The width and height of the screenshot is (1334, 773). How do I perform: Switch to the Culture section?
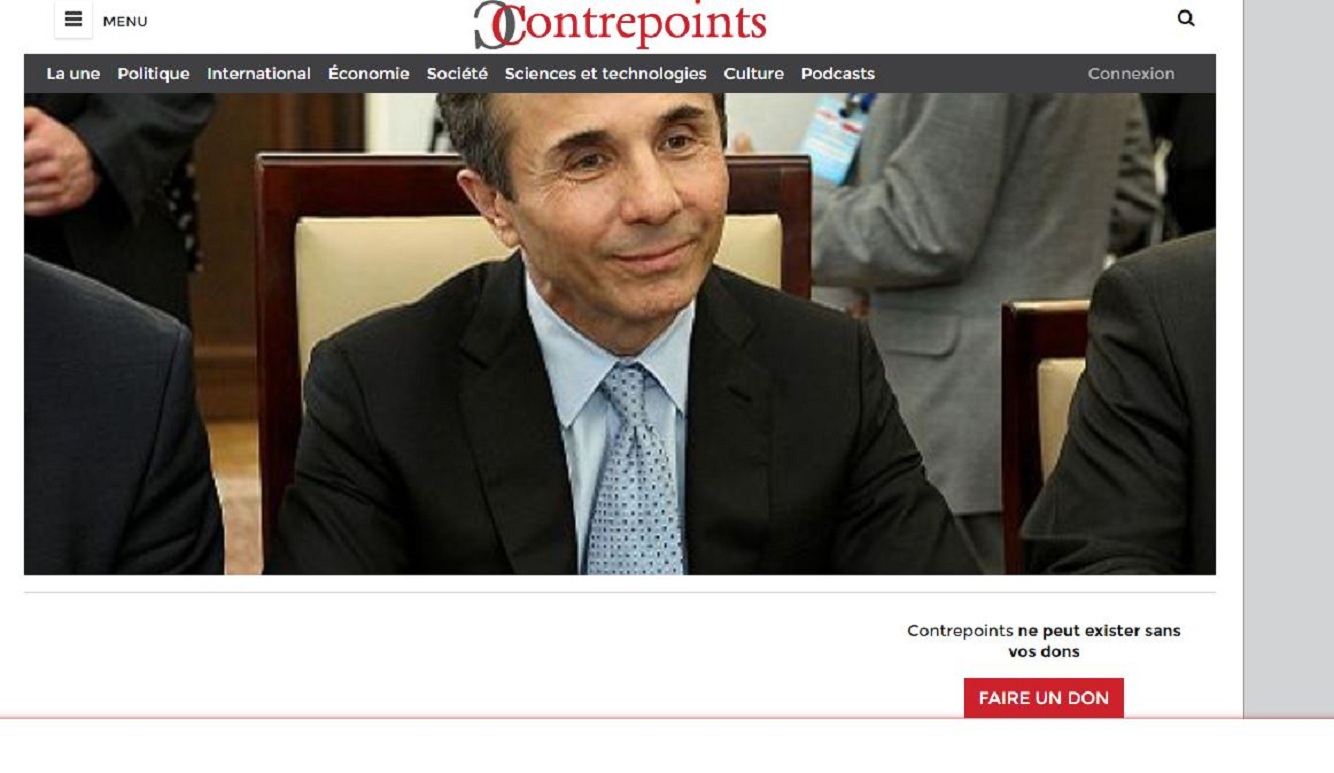tap(754, 74)
